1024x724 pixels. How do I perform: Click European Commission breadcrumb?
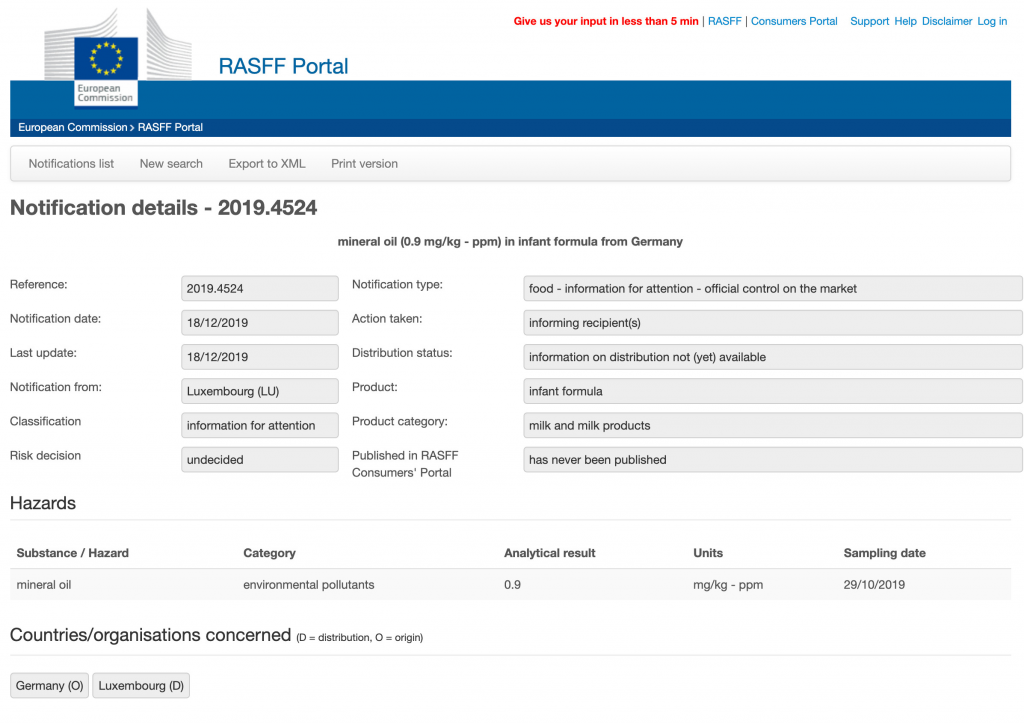(x=72, y=127)
